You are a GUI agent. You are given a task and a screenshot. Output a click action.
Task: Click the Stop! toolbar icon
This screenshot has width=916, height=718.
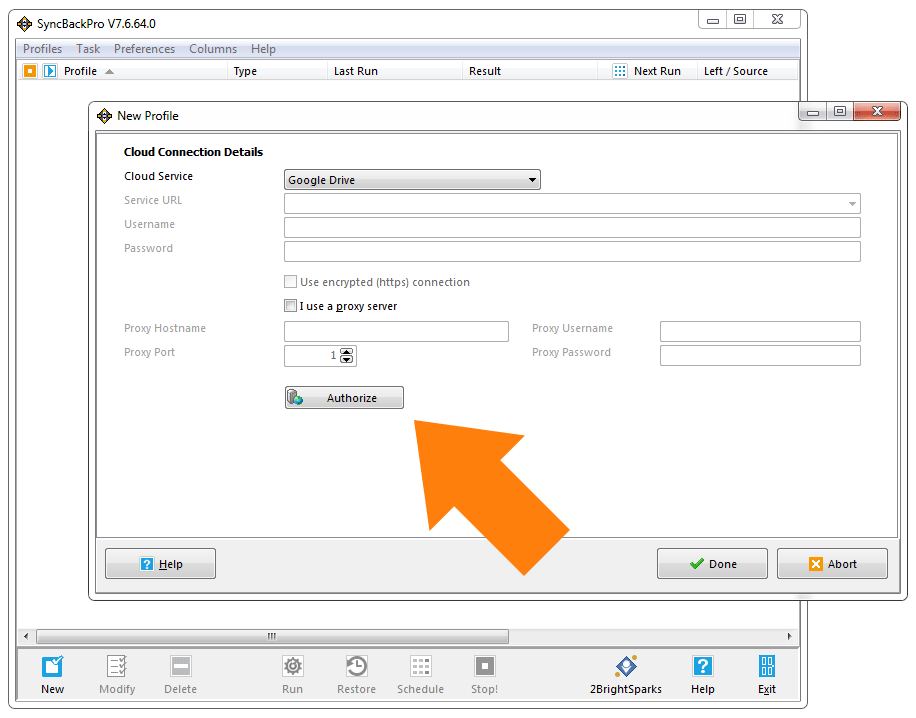click(485, 667)
